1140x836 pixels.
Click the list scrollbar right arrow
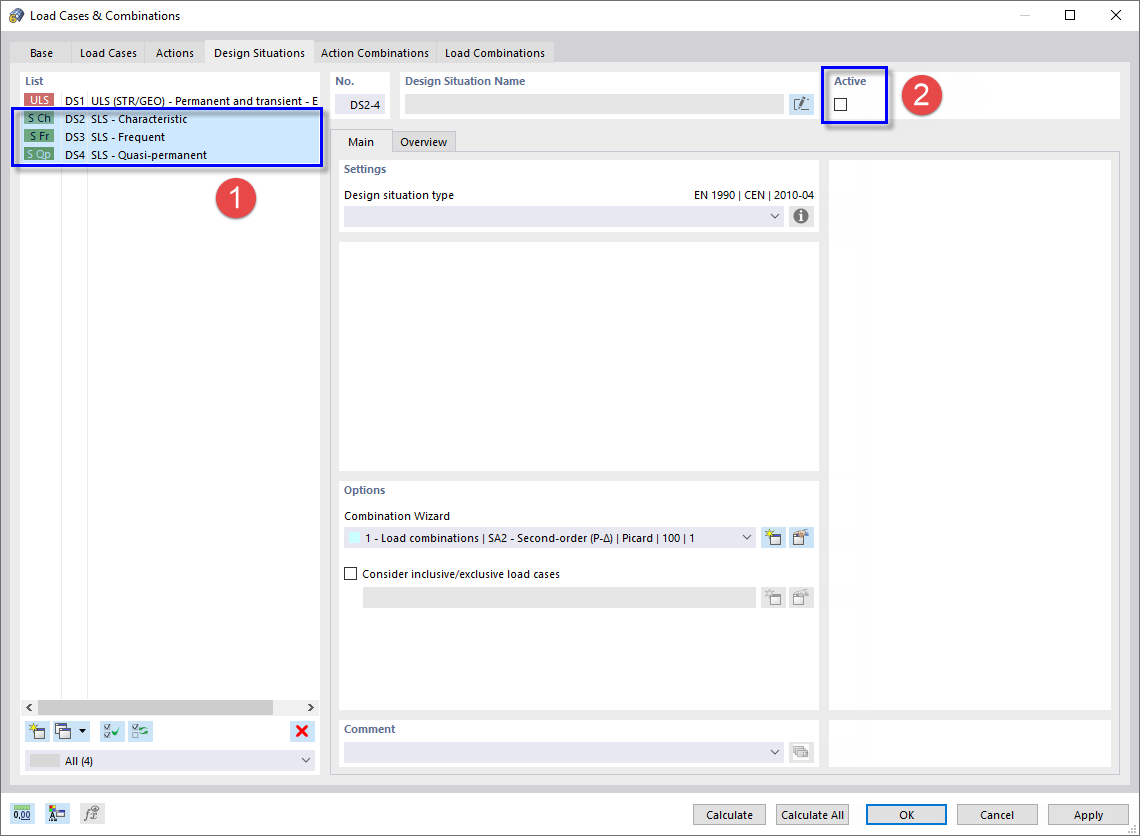[x=311, y=707]
